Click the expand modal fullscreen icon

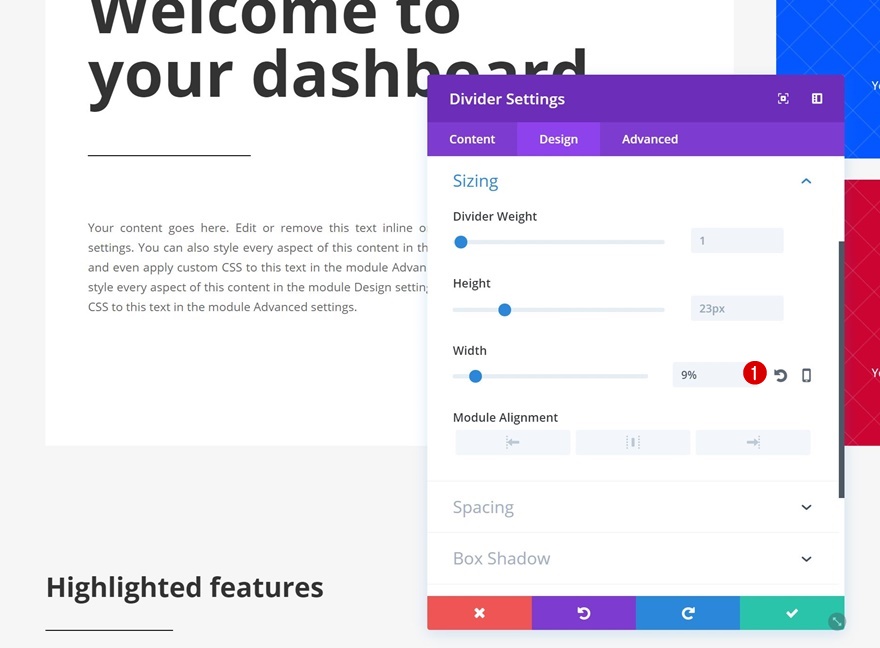pyautogui.click(x=783, y=99)
